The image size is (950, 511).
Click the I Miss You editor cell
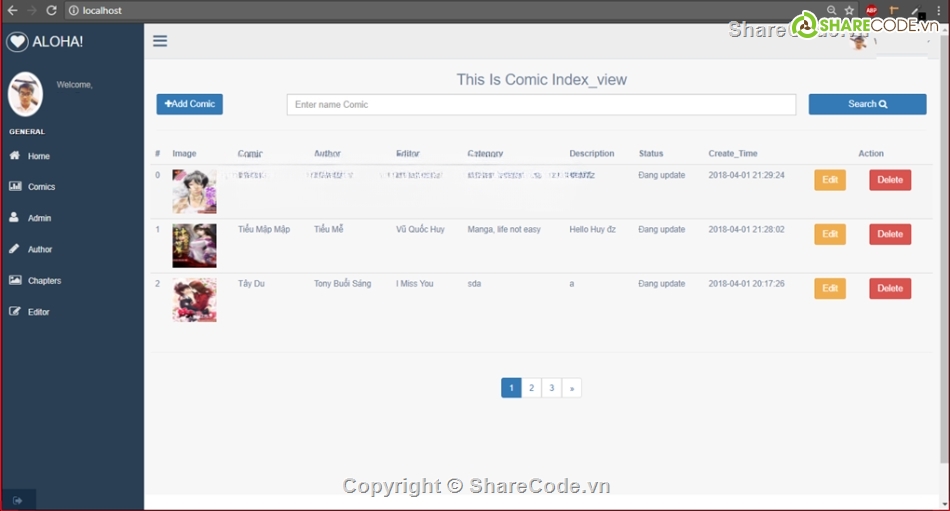point(414,283)
